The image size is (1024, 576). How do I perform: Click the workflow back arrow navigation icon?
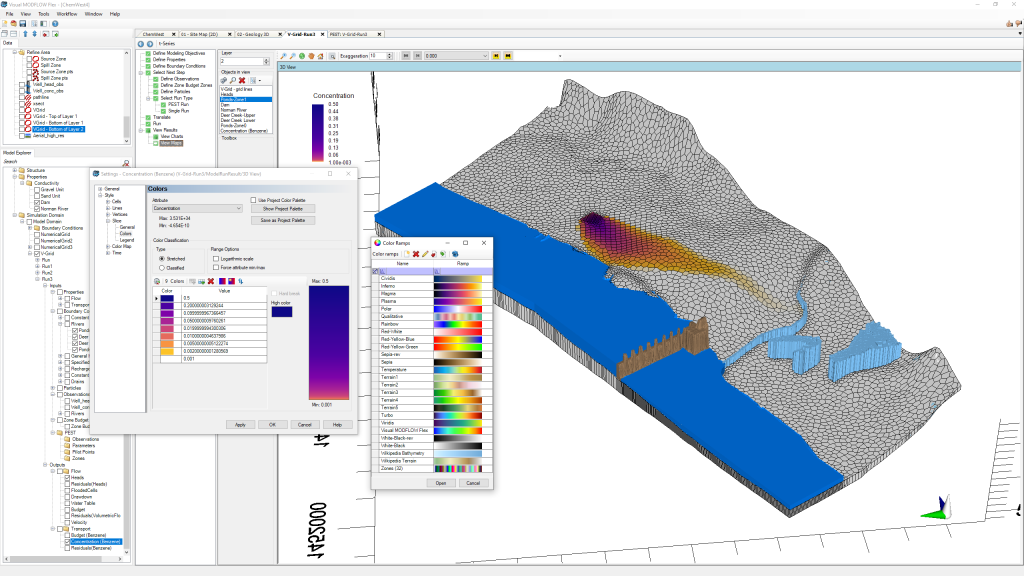pos(142,44)
